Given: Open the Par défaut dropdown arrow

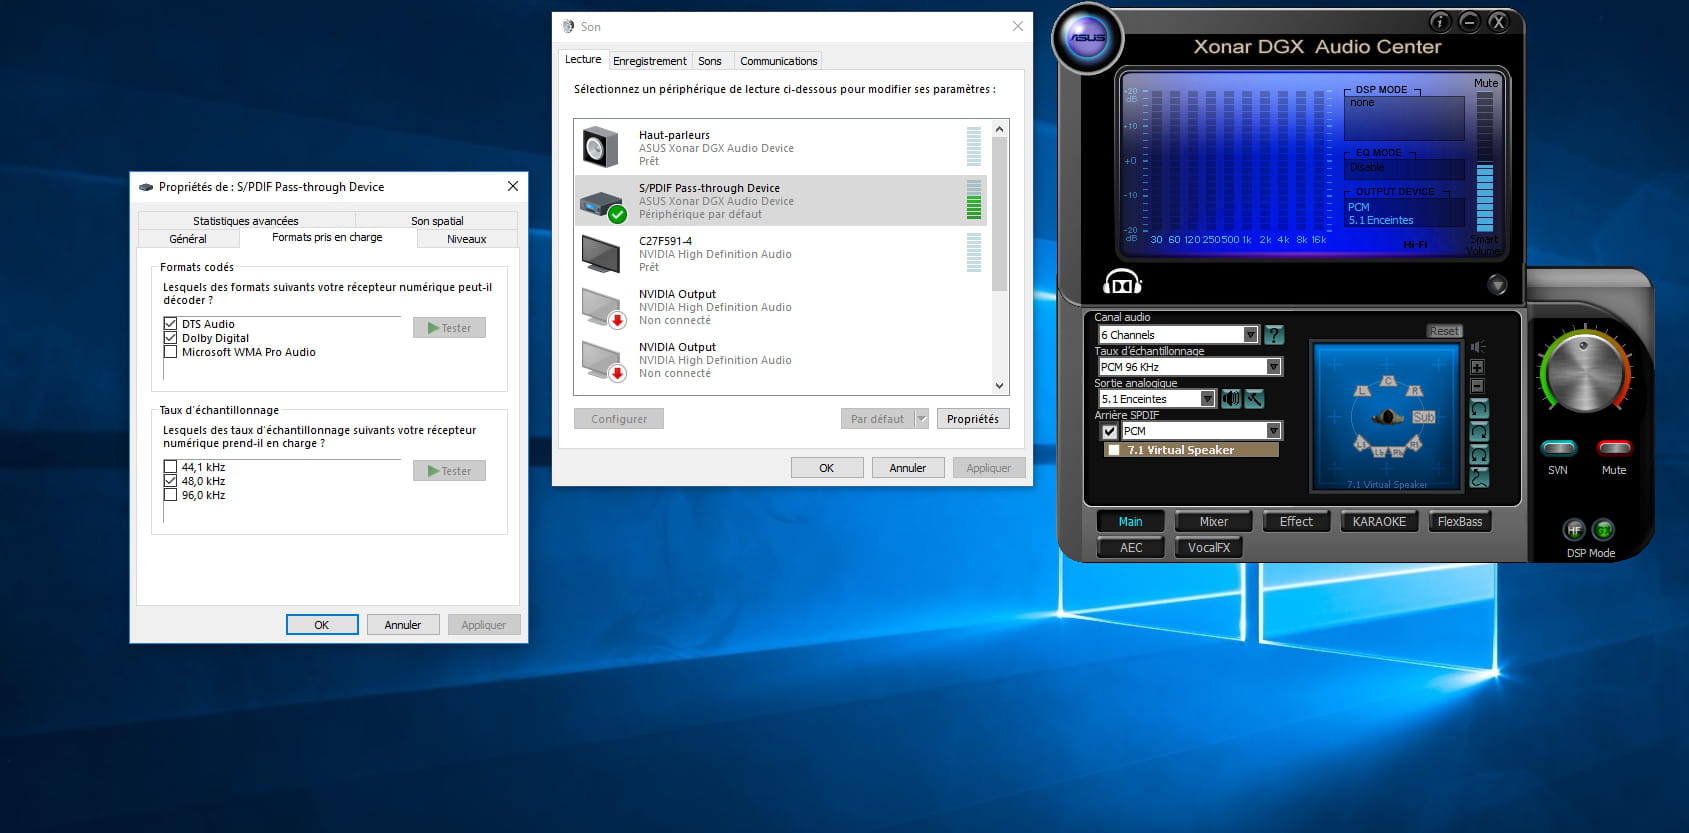Looking at the screenshot, I should pos(922,419).
